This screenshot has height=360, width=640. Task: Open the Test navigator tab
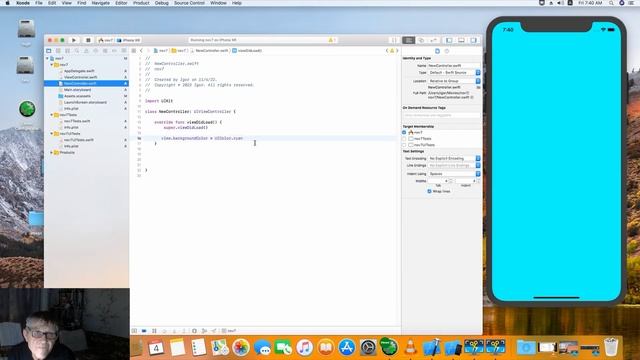[96, 51]
